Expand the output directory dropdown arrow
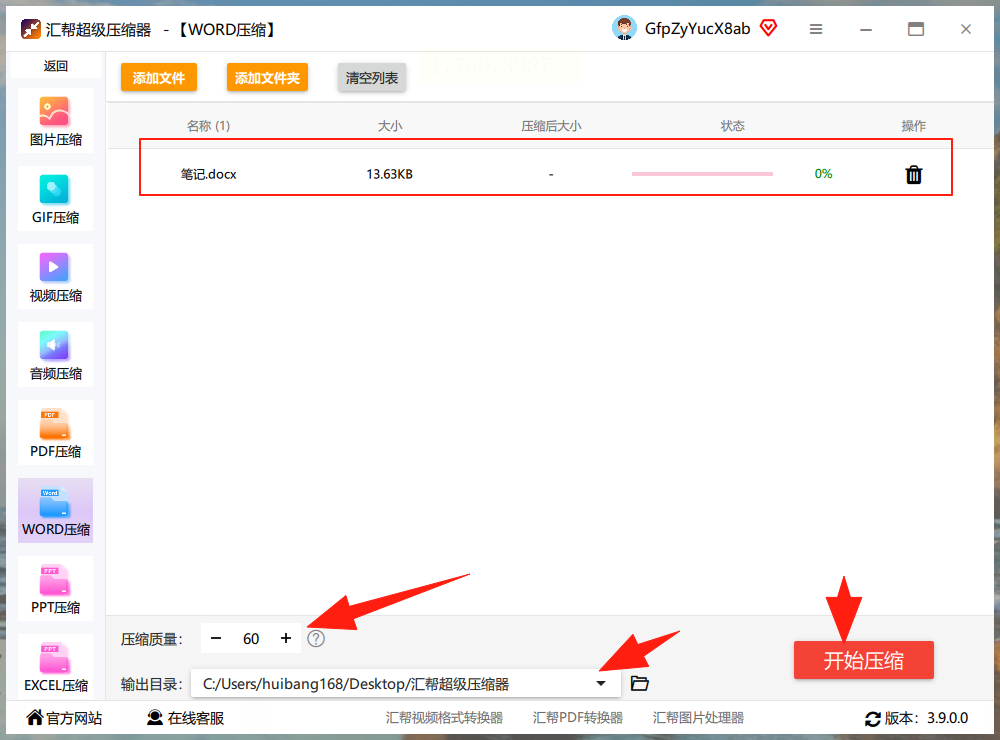Viewport: 1000px width, 740px height. click(601, 684)
